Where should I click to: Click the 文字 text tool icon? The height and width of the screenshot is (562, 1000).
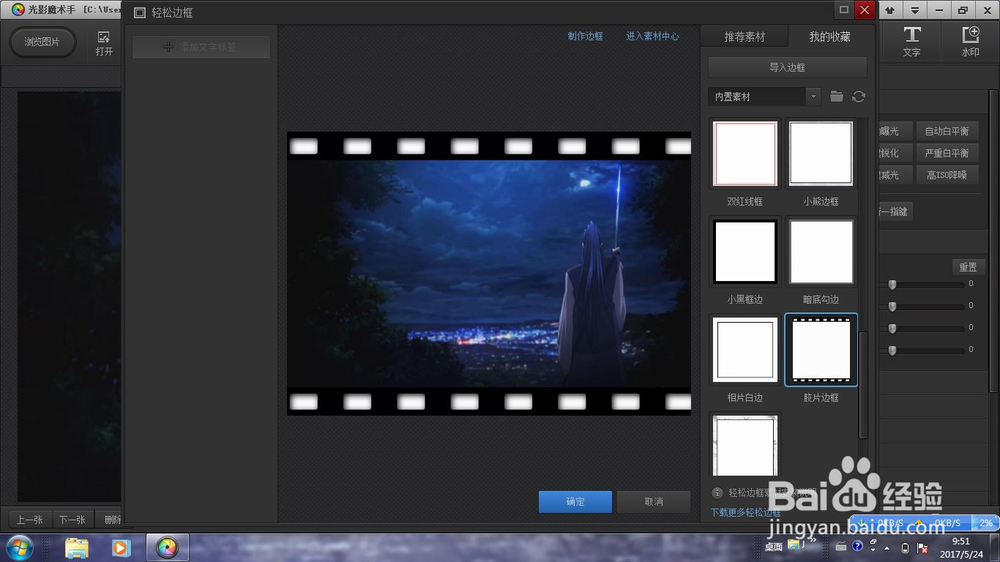(x=912, y=41)
